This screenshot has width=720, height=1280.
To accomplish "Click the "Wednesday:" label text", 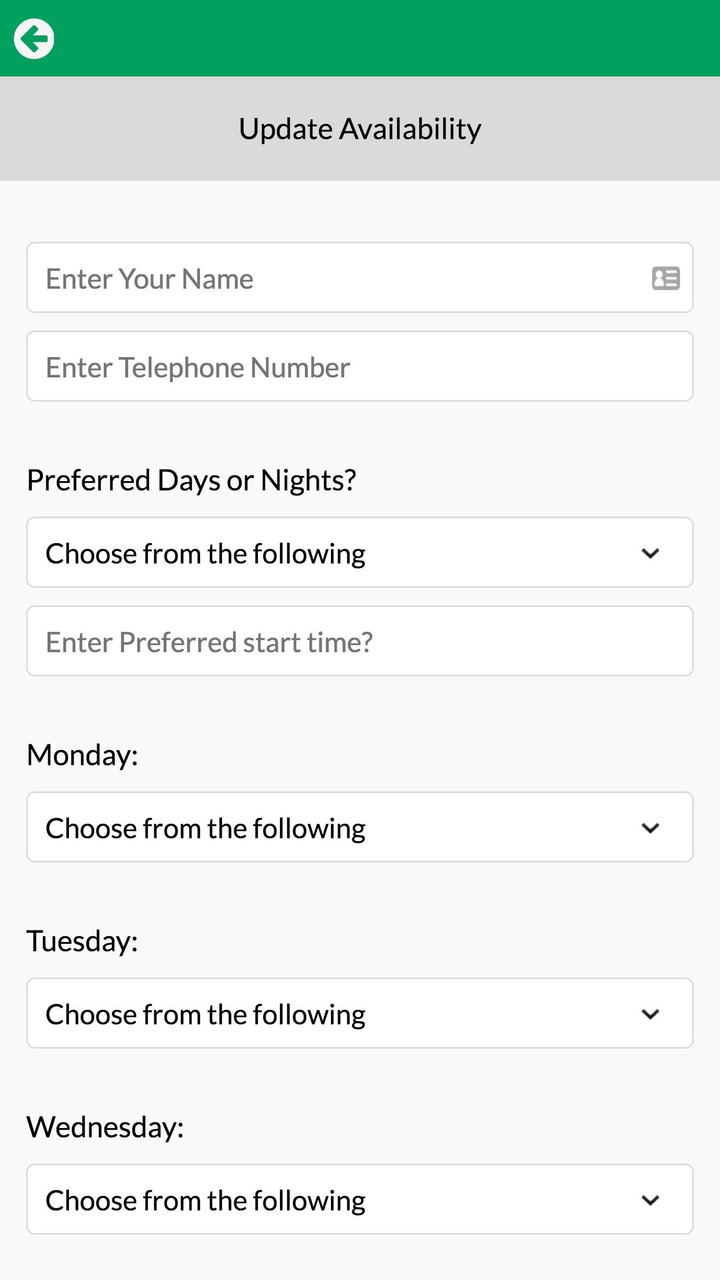I will point(105,1127).
